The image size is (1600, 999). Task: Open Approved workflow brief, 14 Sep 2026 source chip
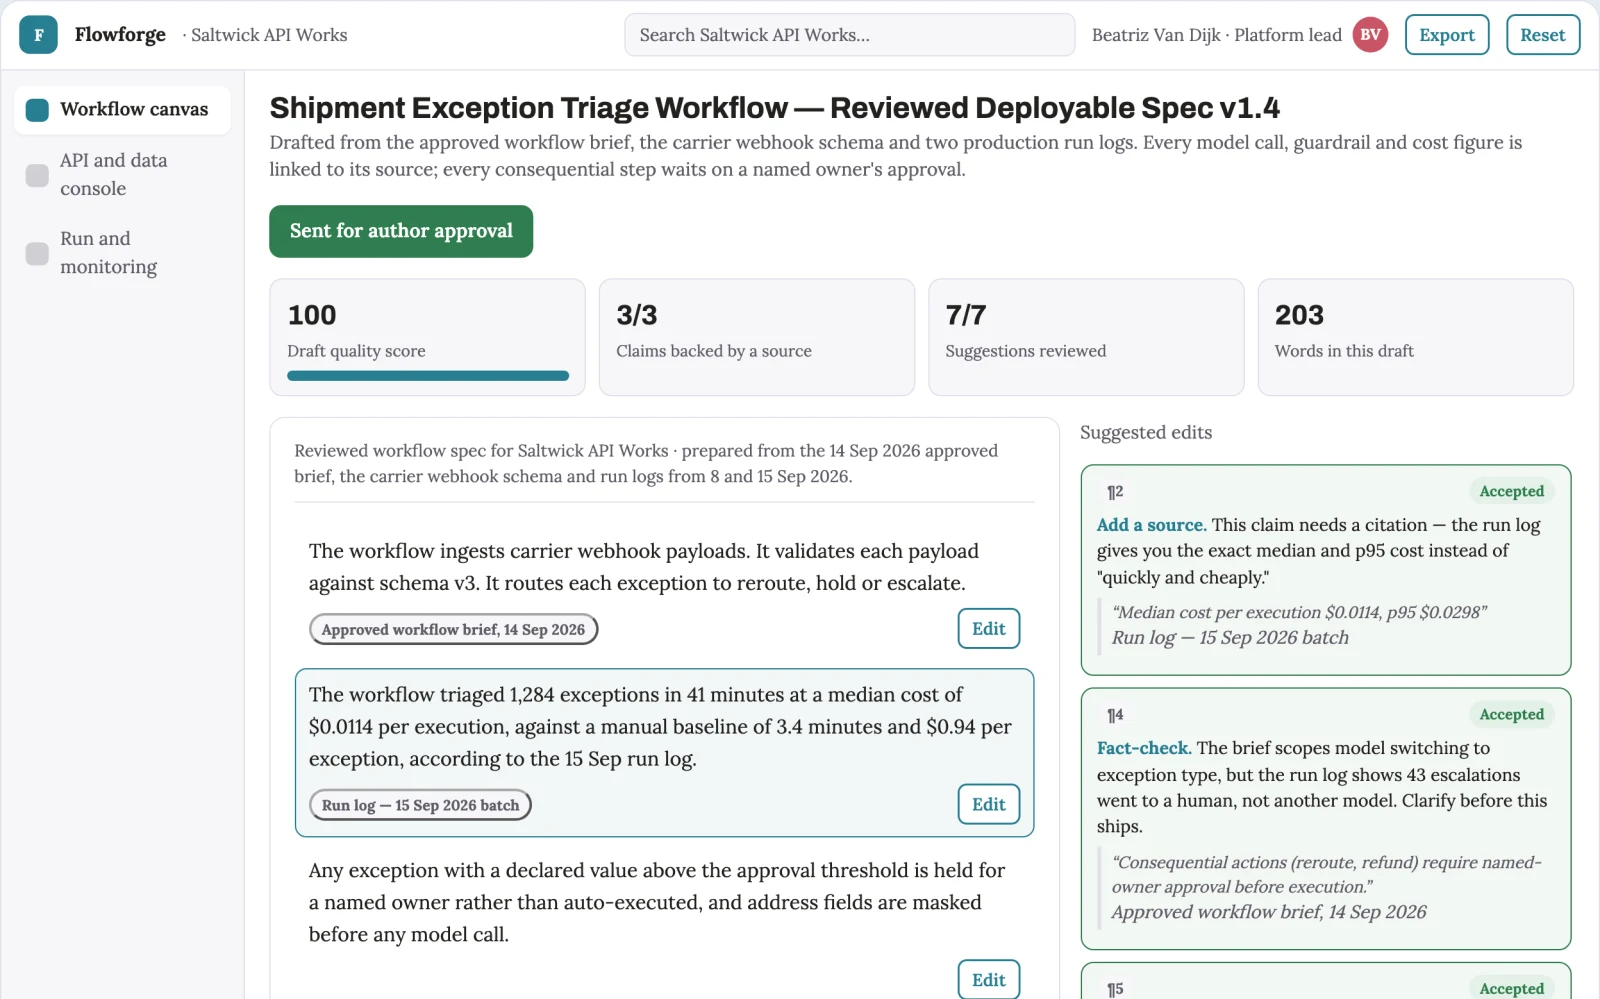tap(453, 630)
